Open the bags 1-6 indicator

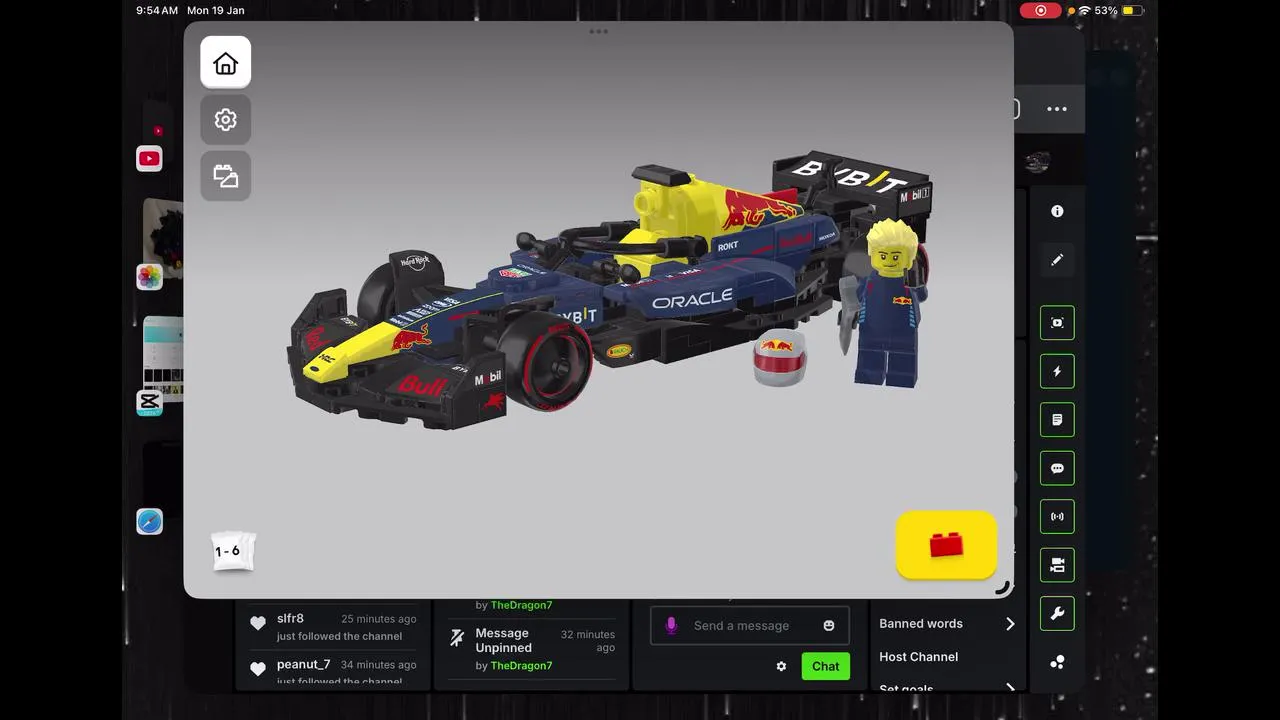tap(233, 551)
